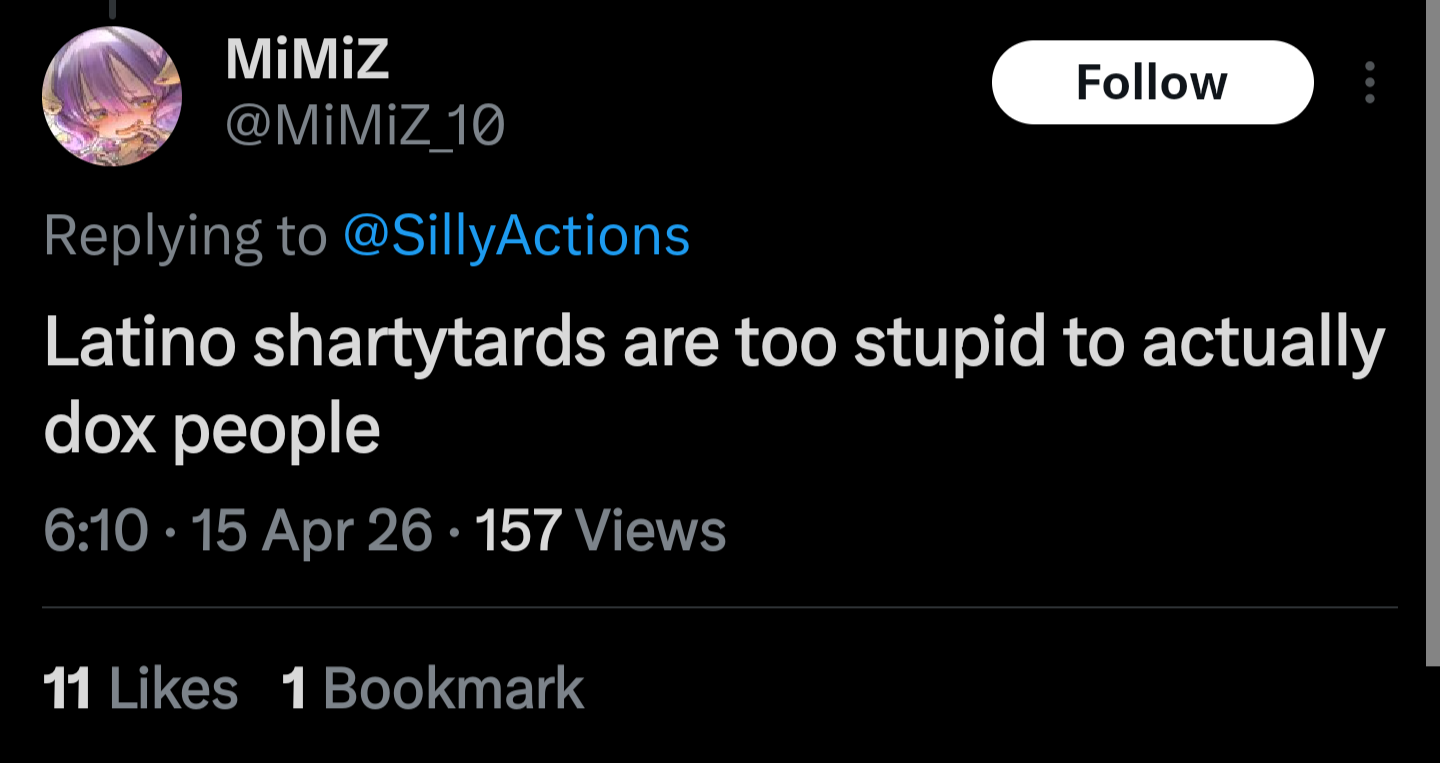Open the three-dot more options menu
This screenshot has height=763, width=1440.
(1370, 82)
